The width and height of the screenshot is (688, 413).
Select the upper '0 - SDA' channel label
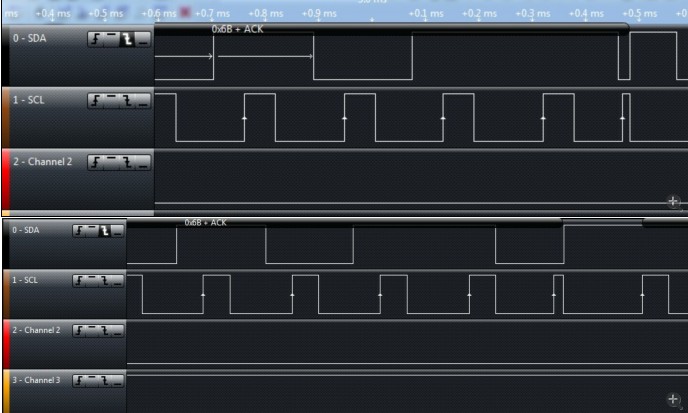(x=29, y=38)
